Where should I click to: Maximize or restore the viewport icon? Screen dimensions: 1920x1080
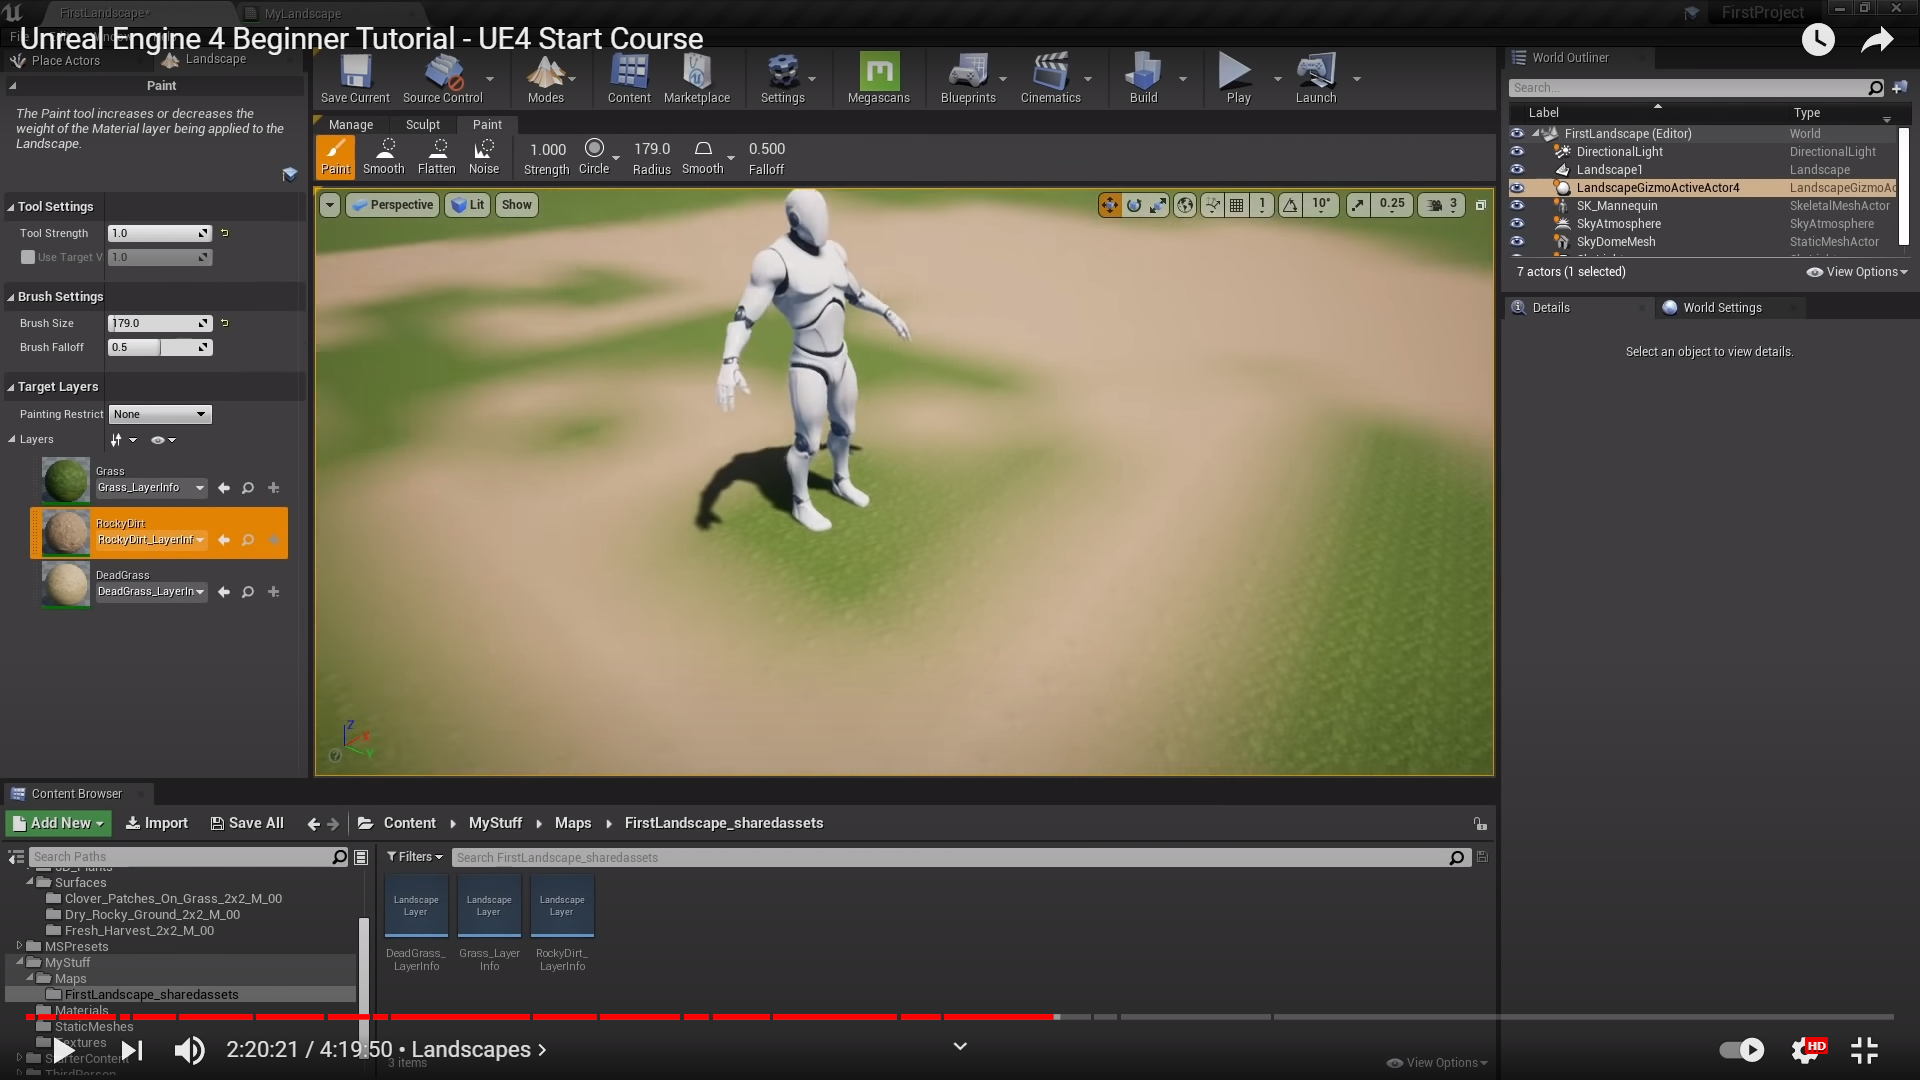(1481, 205)
